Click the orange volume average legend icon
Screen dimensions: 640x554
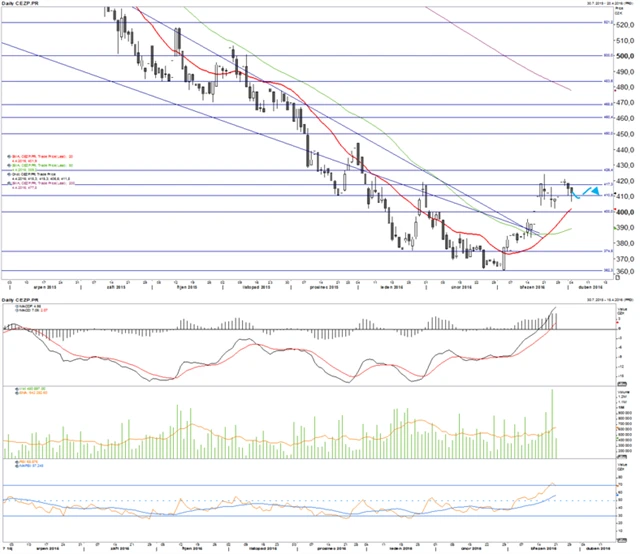tap(17, 393)
